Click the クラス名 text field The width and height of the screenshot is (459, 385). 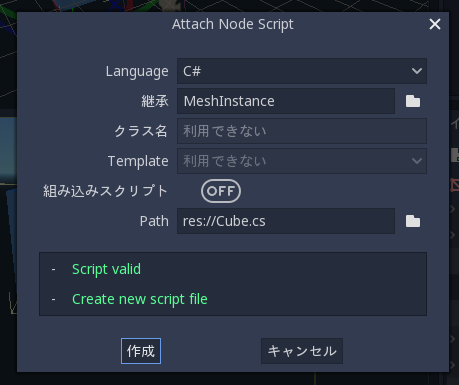[302, 131]
